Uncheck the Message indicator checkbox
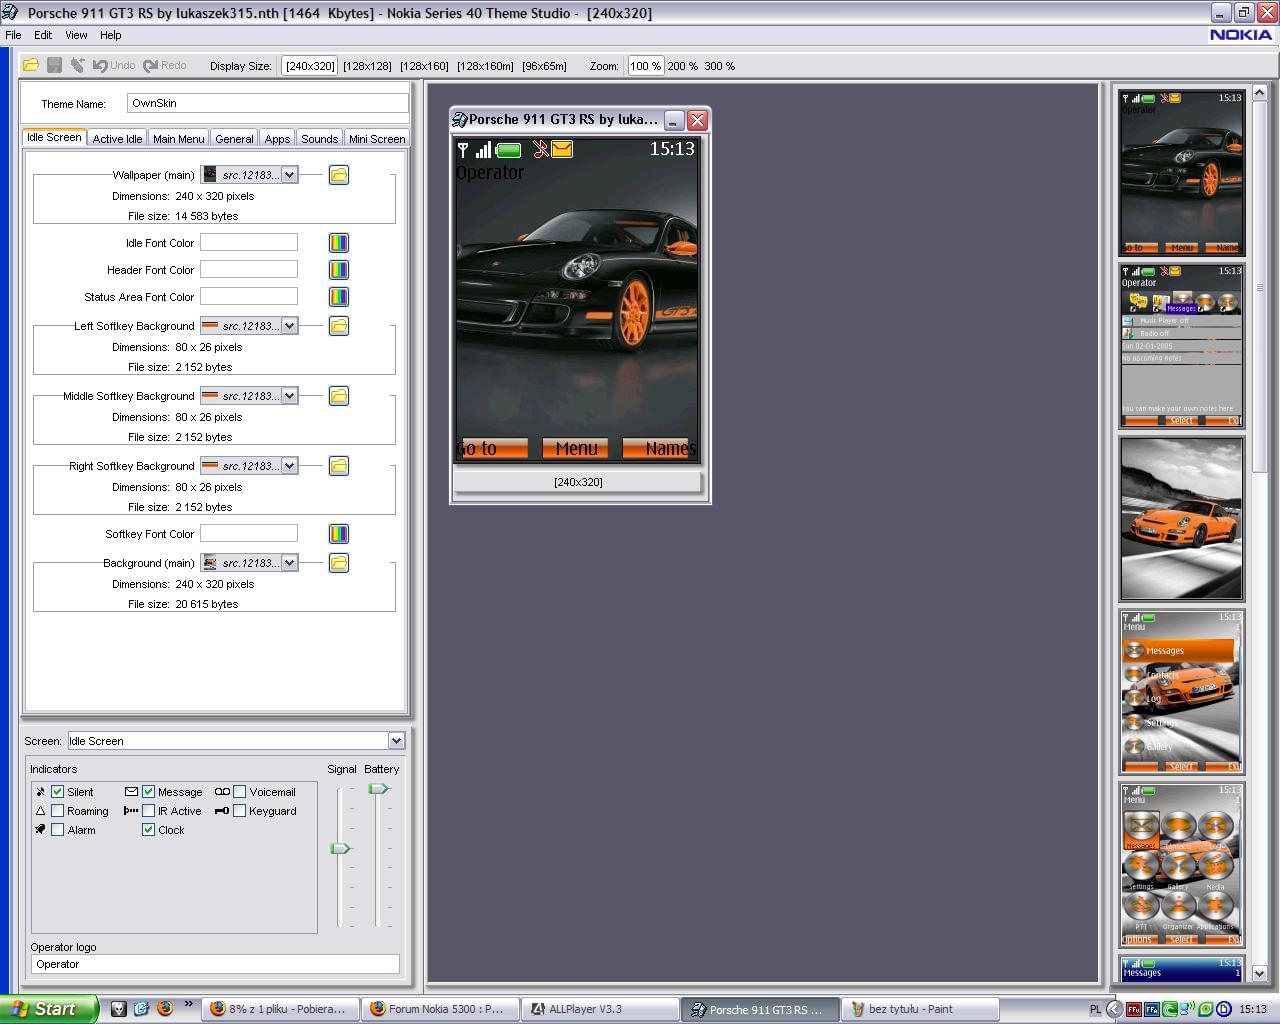Viewport: 1280px width, 1024px height. pyautogui.click(x=148, y=792)
